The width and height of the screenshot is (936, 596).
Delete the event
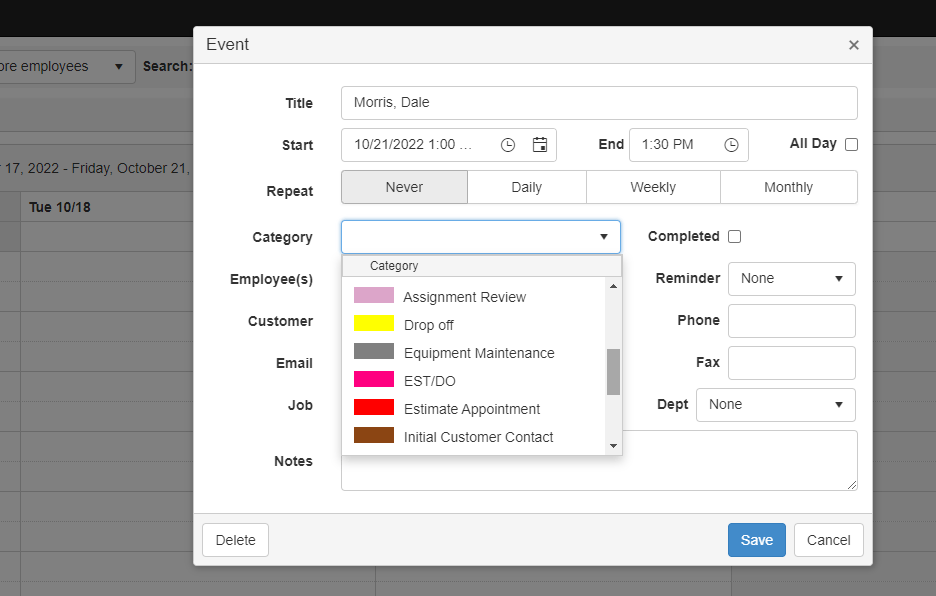pyautogui.click(x=235, y=539)
